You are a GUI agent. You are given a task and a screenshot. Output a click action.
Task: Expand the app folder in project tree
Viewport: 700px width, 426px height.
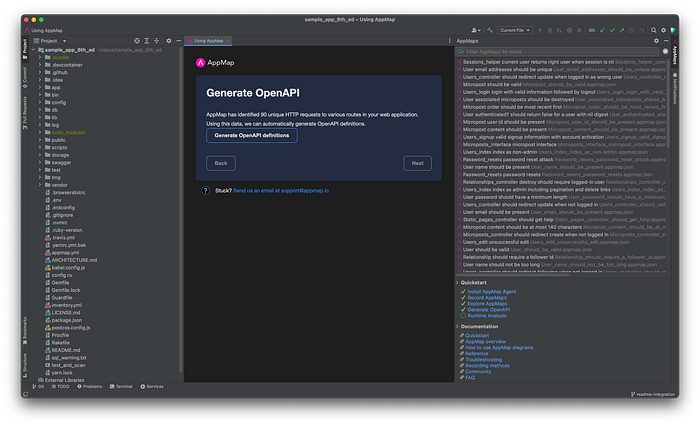(40, 88)
